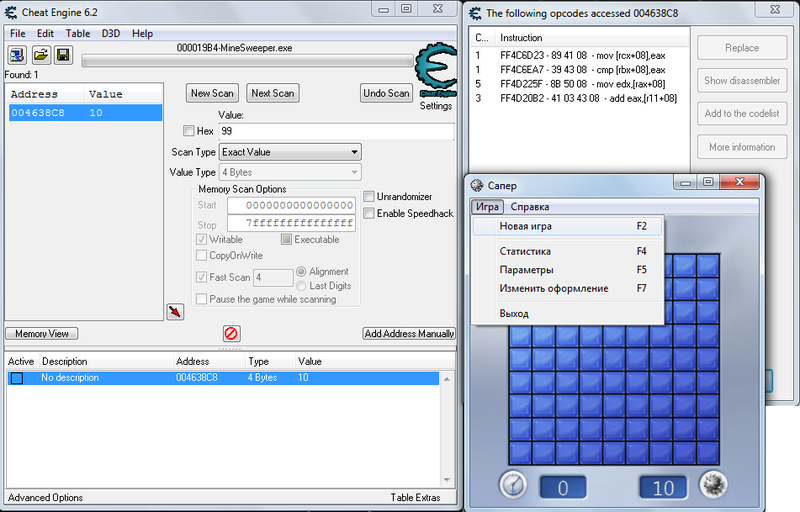Enable Speedhack checkbox
This screenshot has width=800, height=512.
369,213
